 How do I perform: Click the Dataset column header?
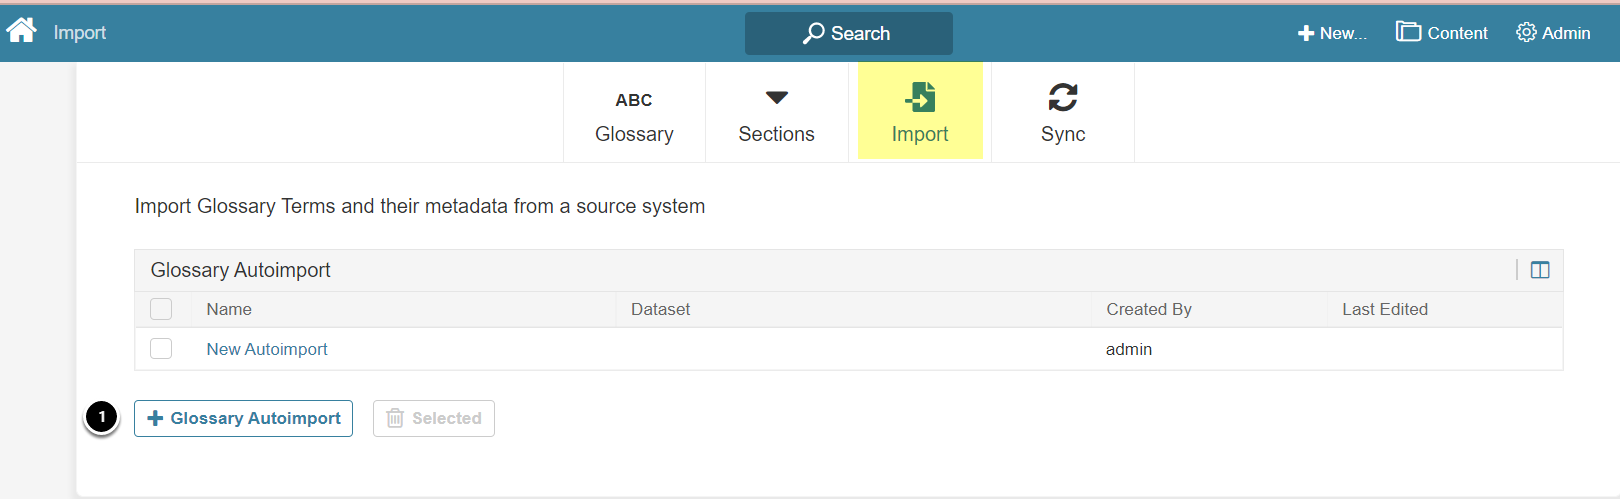tap(660, 309)
